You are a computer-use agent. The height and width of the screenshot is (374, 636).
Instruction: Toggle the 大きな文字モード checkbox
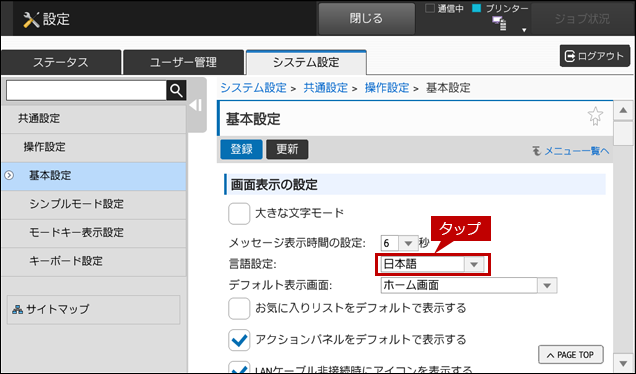pyautogui.click(x=239, y=213)
